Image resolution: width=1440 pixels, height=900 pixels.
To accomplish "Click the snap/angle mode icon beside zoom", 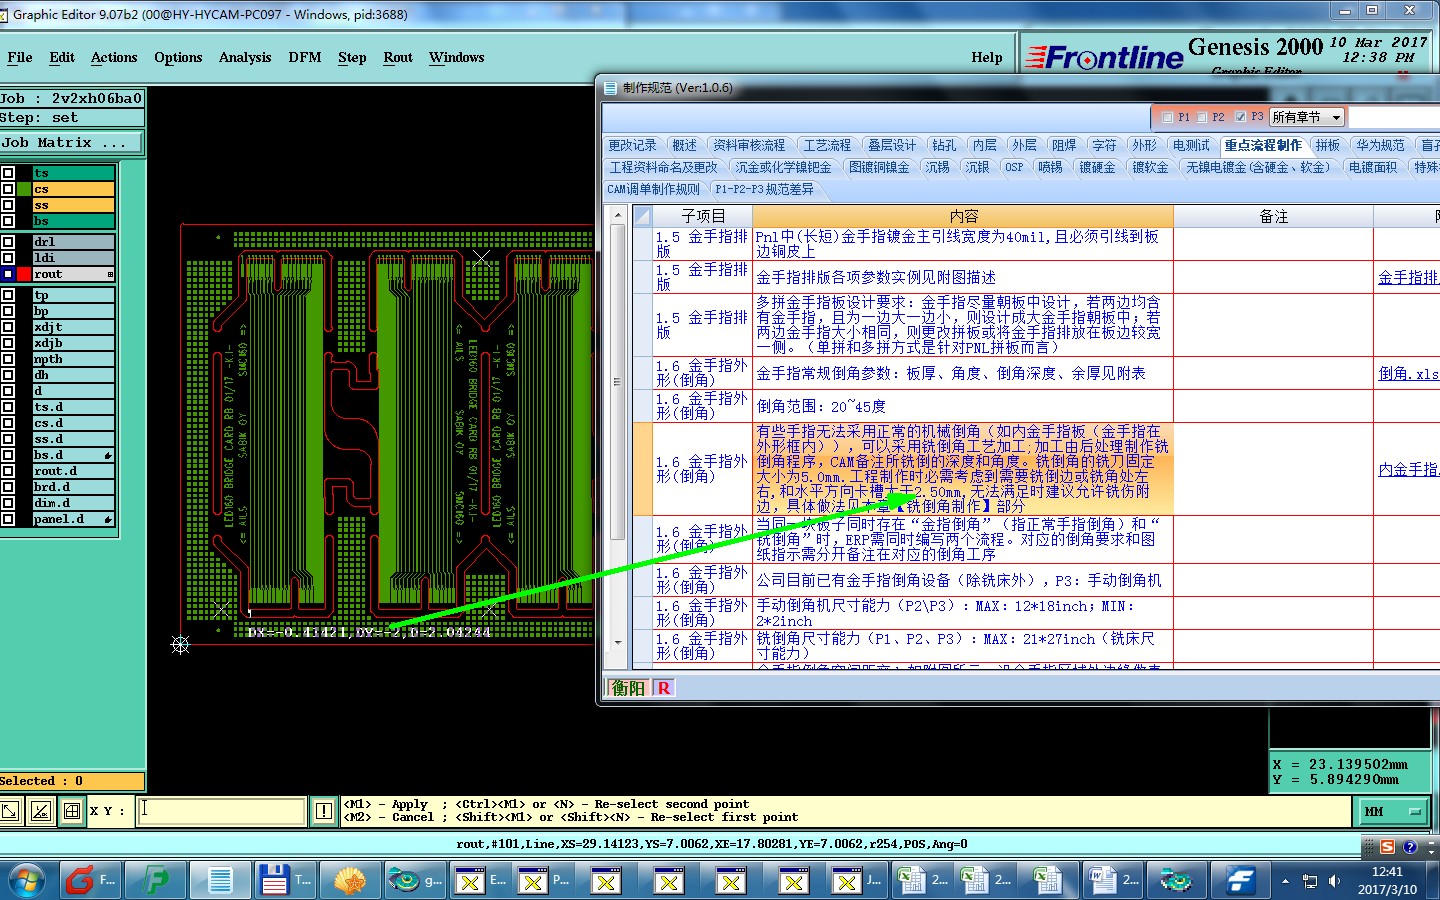I will [41, 811].
